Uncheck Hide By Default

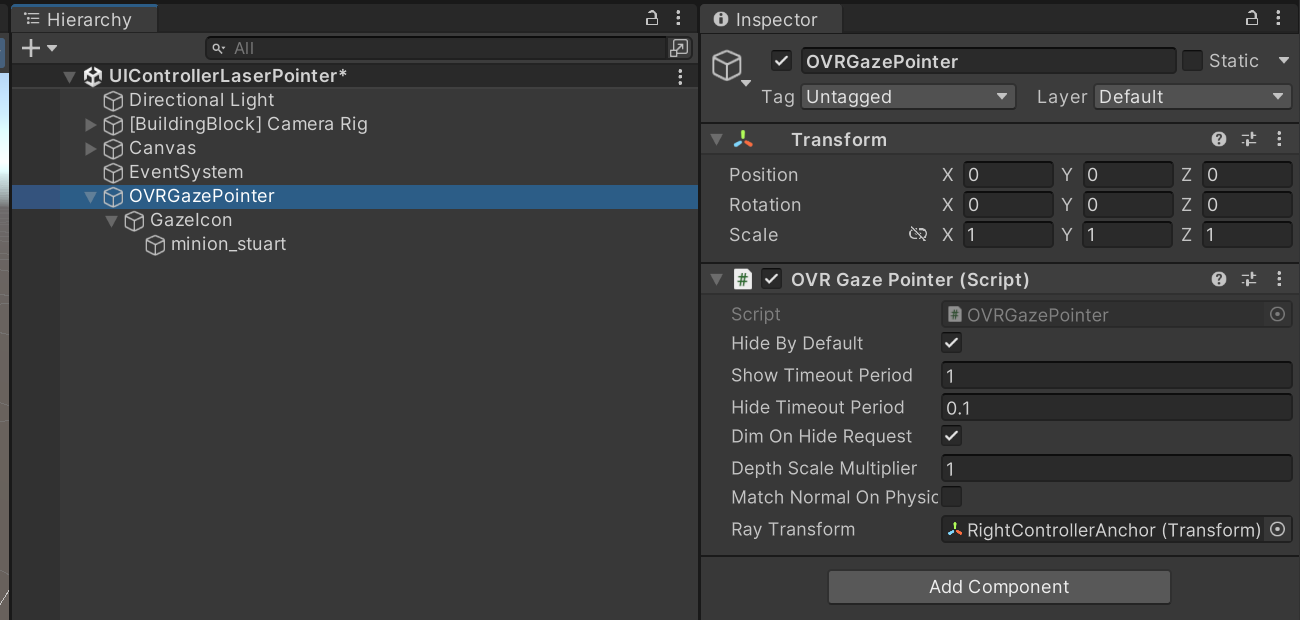(x=951, y=343)
